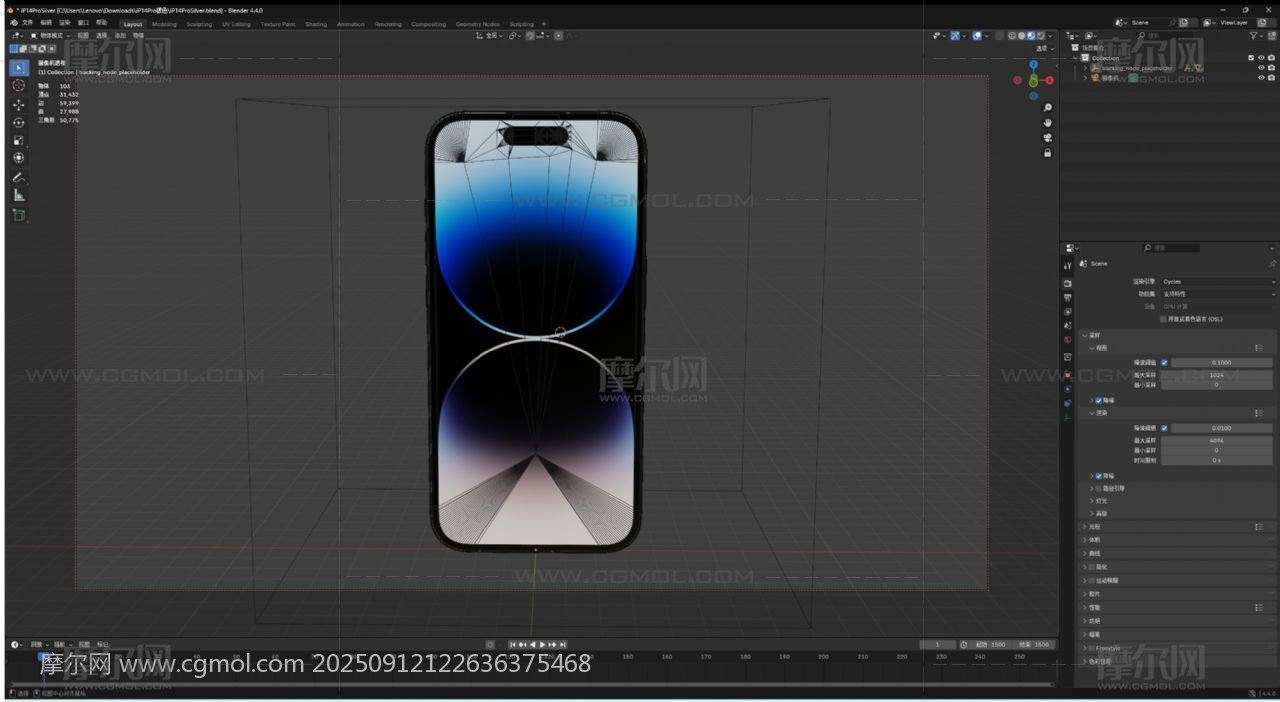This screenshot has width=1280, height=702.
Task: Toggle X-ray in viewport header
Action: 999,36
